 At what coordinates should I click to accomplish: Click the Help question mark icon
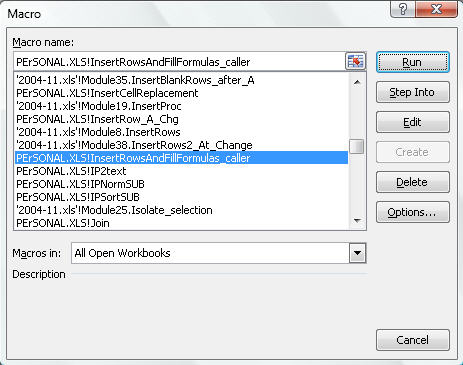tap(403, 9)
